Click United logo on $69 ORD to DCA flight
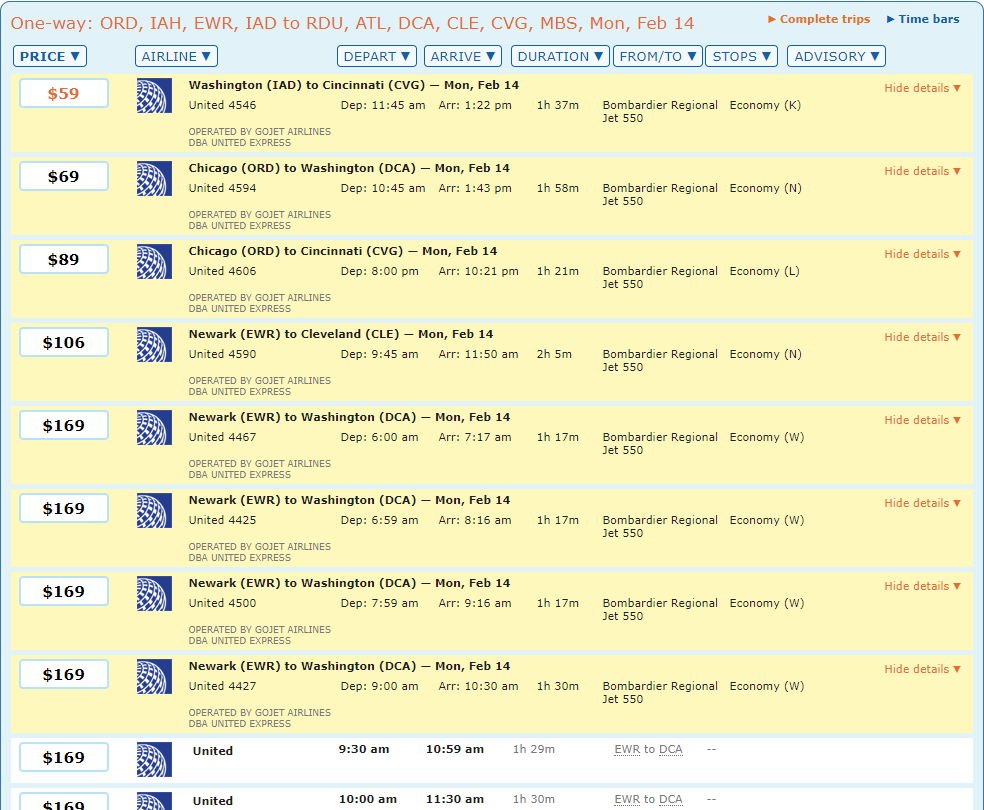Viewport: 984px width, 810px height. (154, 179)
